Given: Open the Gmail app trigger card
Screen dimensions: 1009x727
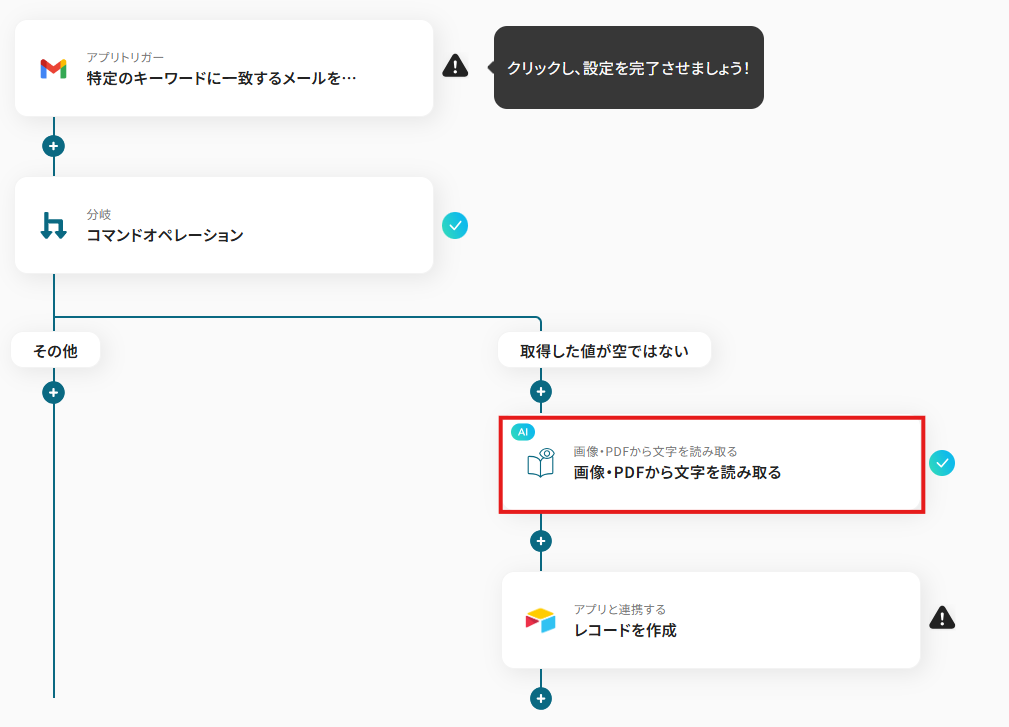Looking at the screenshot, I should 224,68.
